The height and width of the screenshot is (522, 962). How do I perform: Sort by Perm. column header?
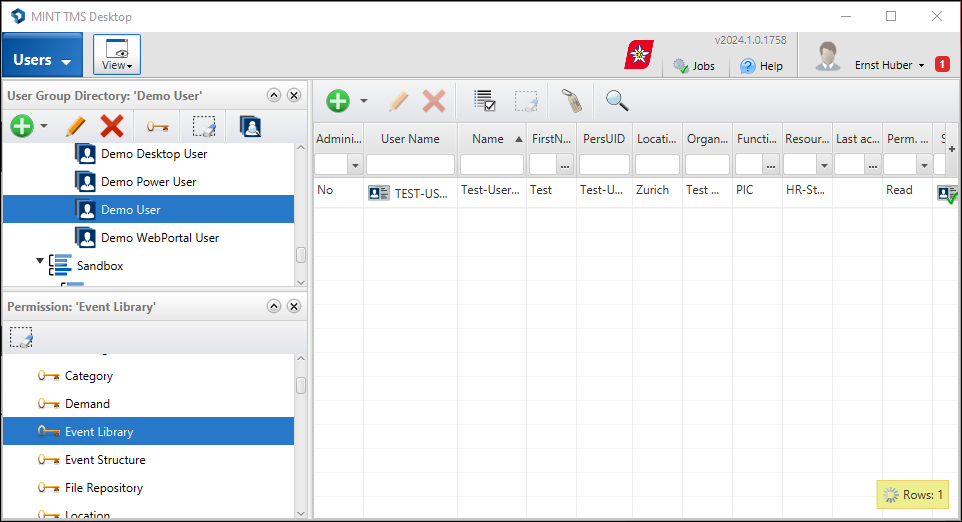point(907,139)
